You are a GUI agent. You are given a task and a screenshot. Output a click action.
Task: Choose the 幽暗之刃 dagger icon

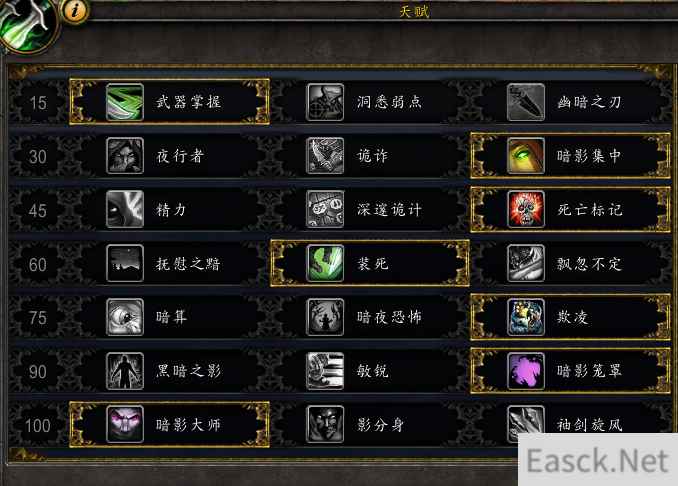coord(526,102)
